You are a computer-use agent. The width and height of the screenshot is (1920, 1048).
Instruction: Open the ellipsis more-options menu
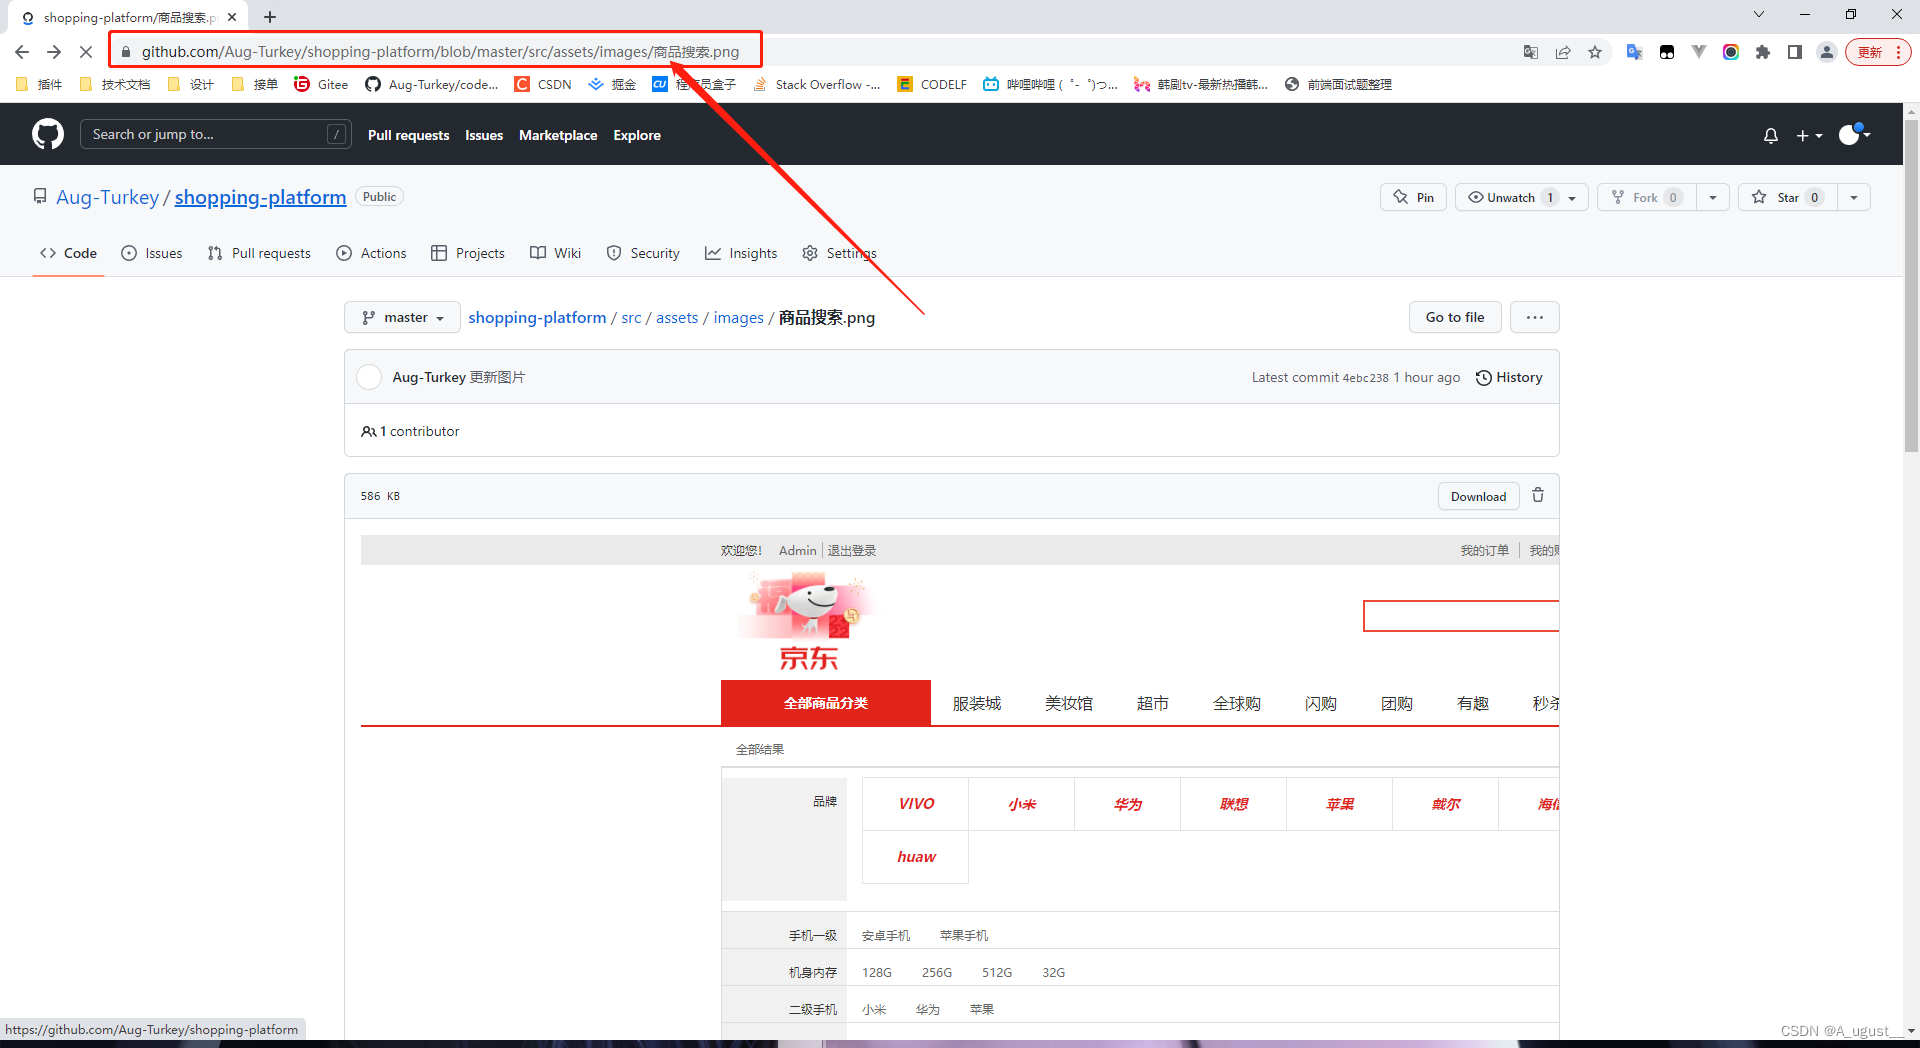pos(1534,317)
